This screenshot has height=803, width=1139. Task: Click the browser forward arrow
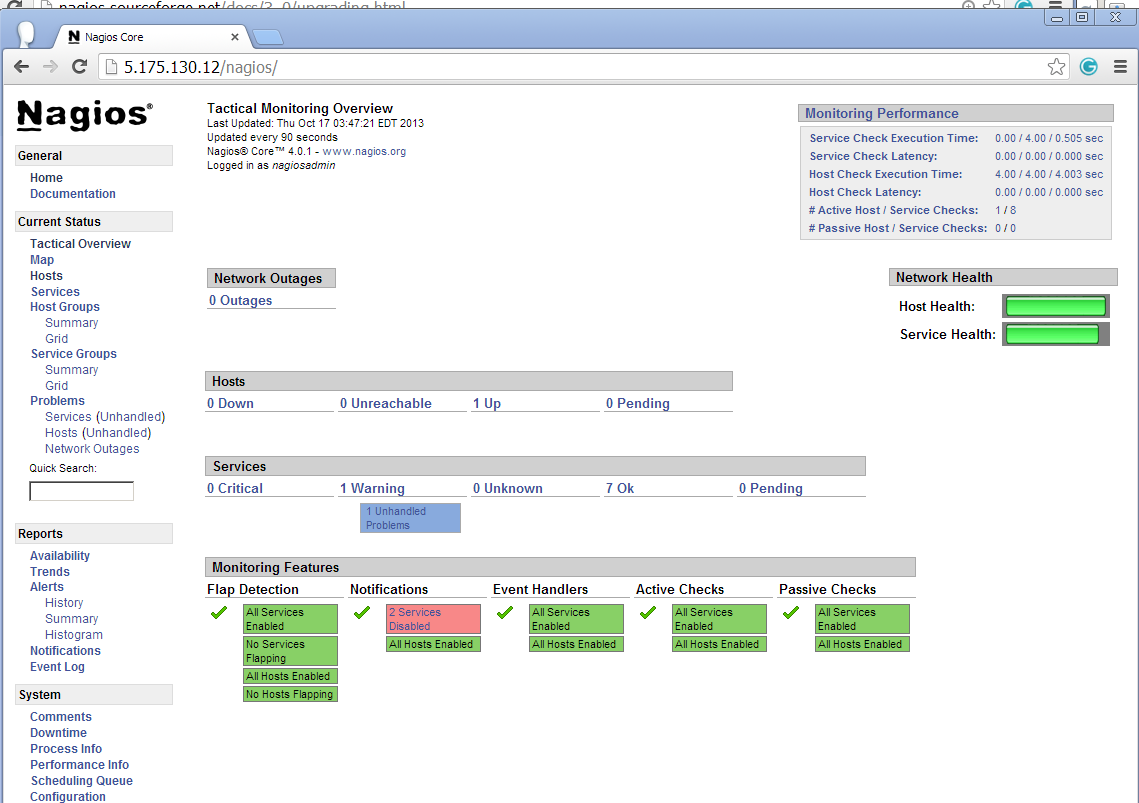point(50,67)
